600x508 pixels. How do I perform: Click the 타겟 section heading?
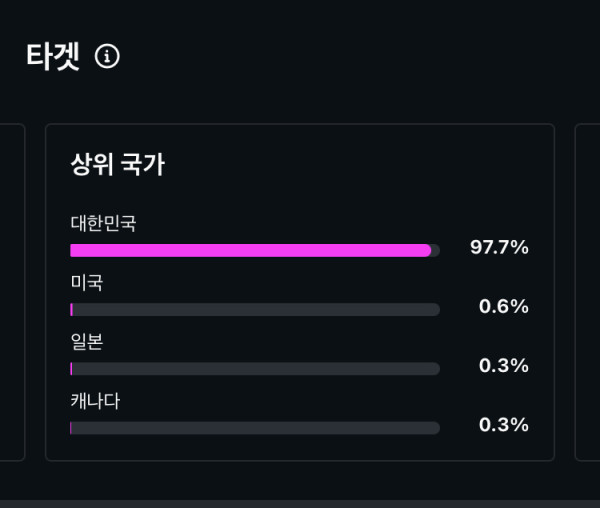(53, 57)
